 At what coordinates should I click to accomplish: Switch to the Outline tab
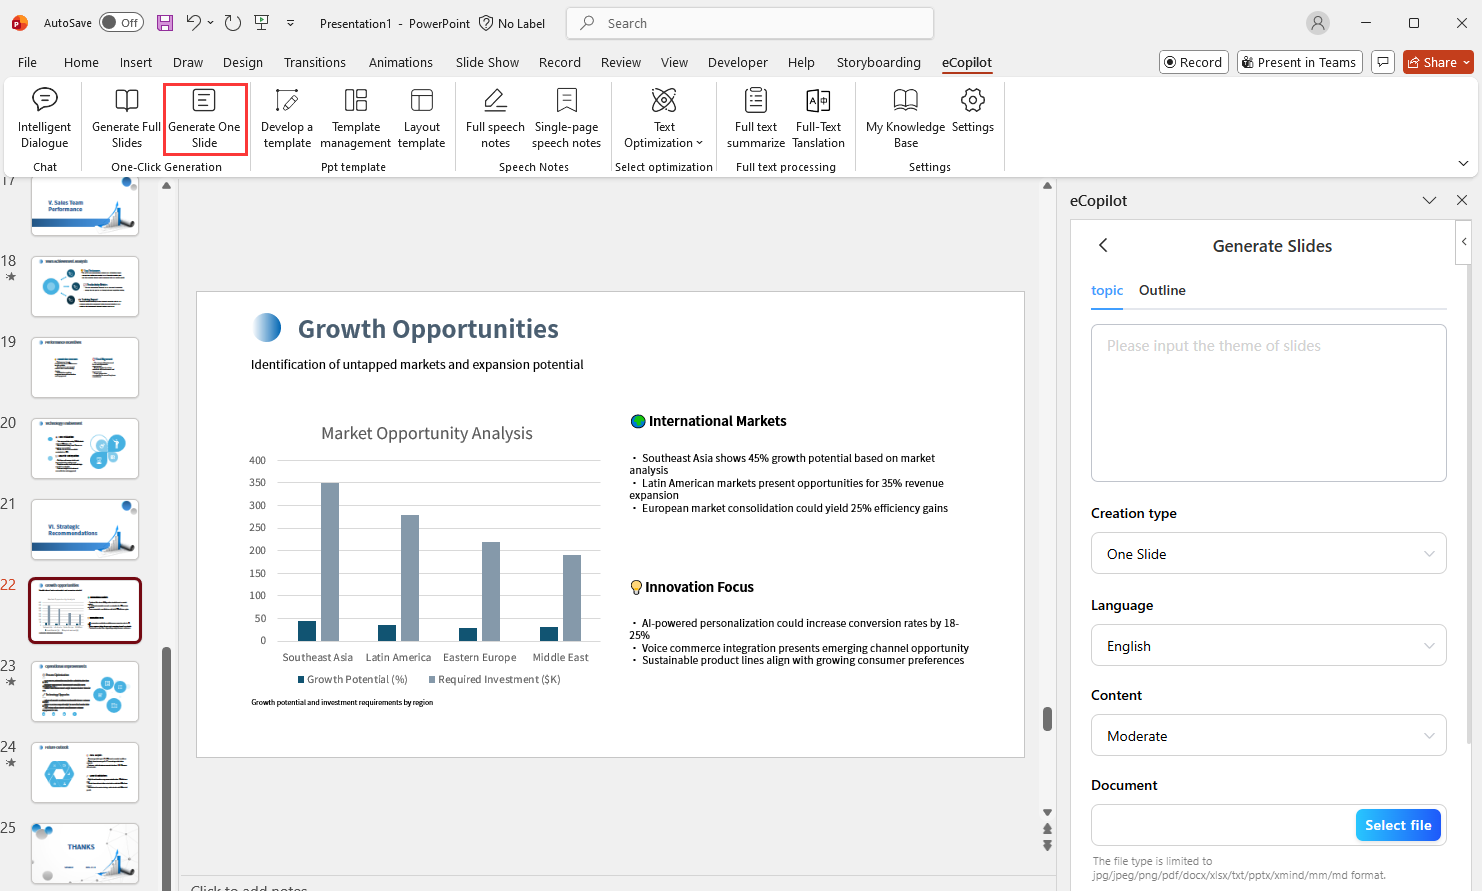pyautogui.click(x=1161, y=290)
